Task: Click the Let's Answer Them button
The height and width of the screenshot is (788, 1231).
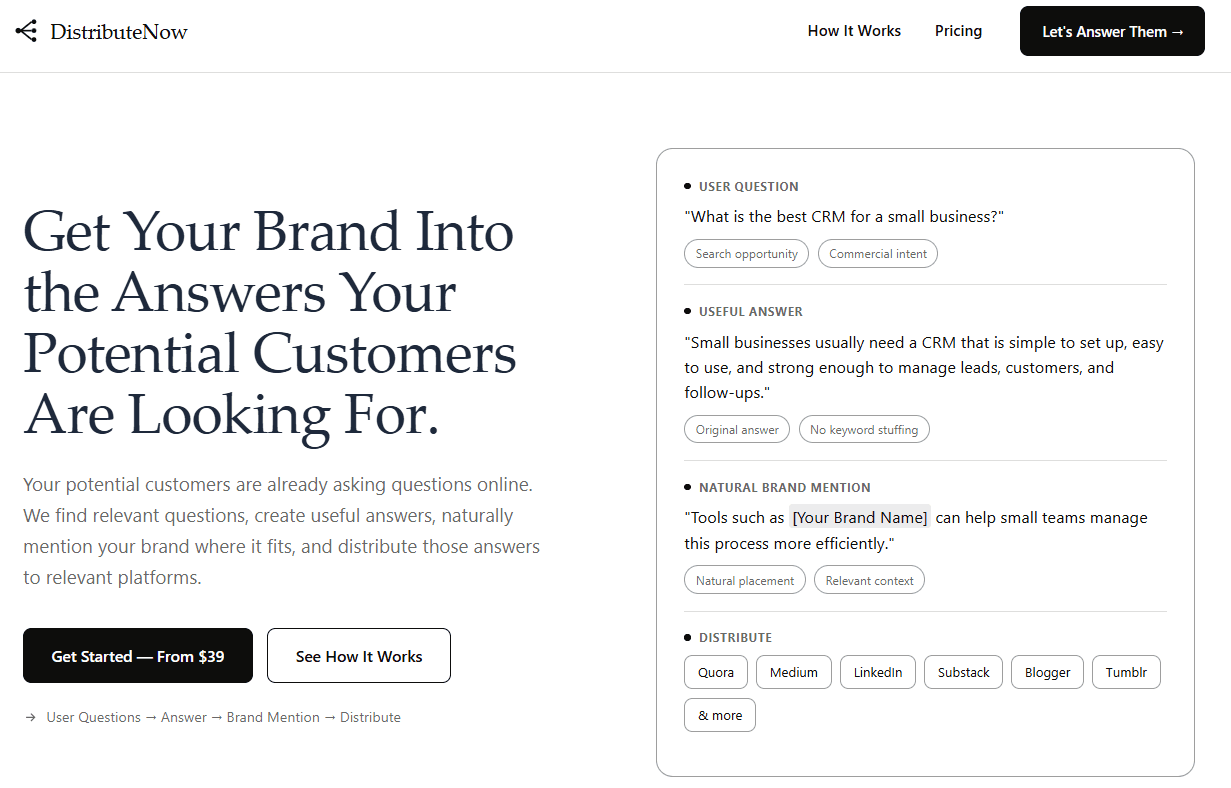Action: pyautogui.click(x=1112, y=31)
